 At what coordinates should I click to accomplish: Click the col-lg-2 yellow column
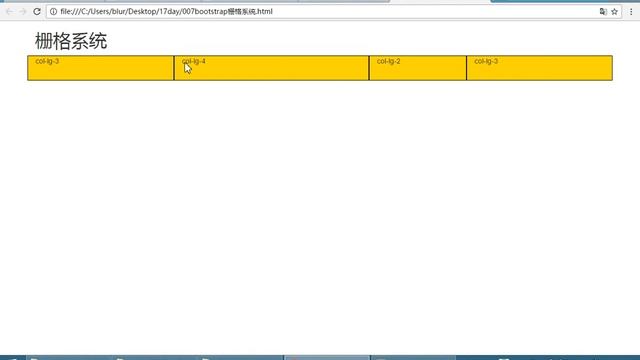click(x=418, y=68)
